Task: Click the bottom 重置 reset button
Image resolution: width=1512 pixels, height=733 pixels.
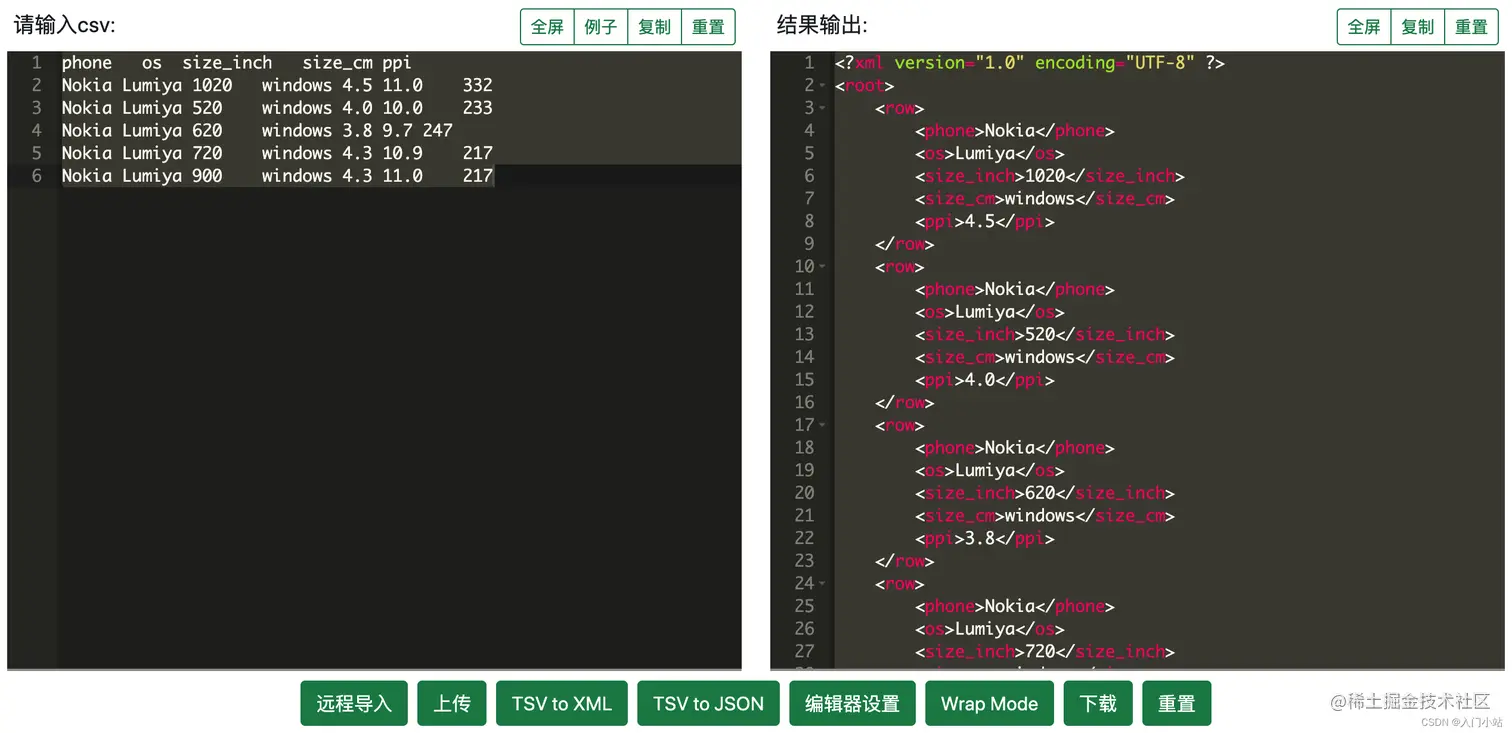Action: (x=1176, y=703)
